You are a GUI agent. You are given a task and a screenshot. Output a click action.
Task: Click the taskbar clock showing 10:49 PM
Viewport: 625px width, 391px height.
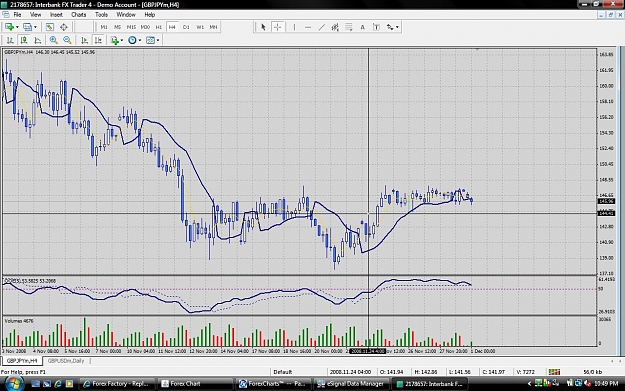point(606,384)
